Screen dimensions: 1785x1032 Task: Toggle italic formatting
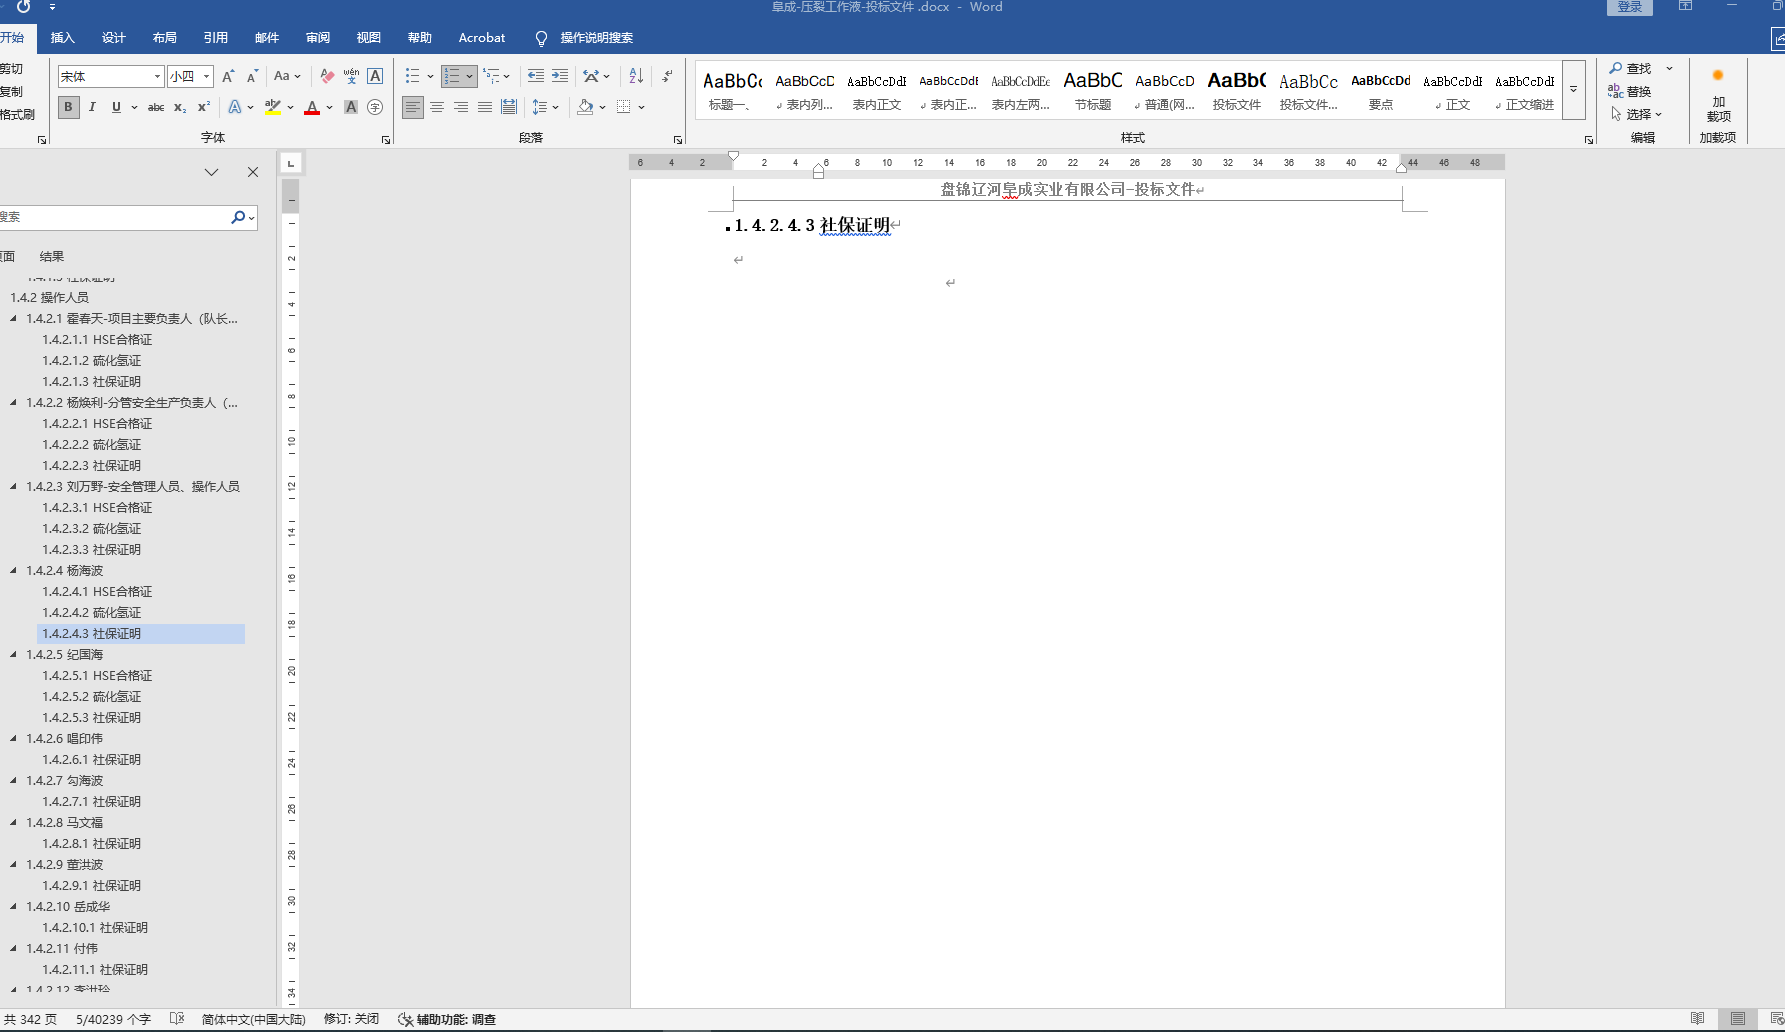click(92, 107)
